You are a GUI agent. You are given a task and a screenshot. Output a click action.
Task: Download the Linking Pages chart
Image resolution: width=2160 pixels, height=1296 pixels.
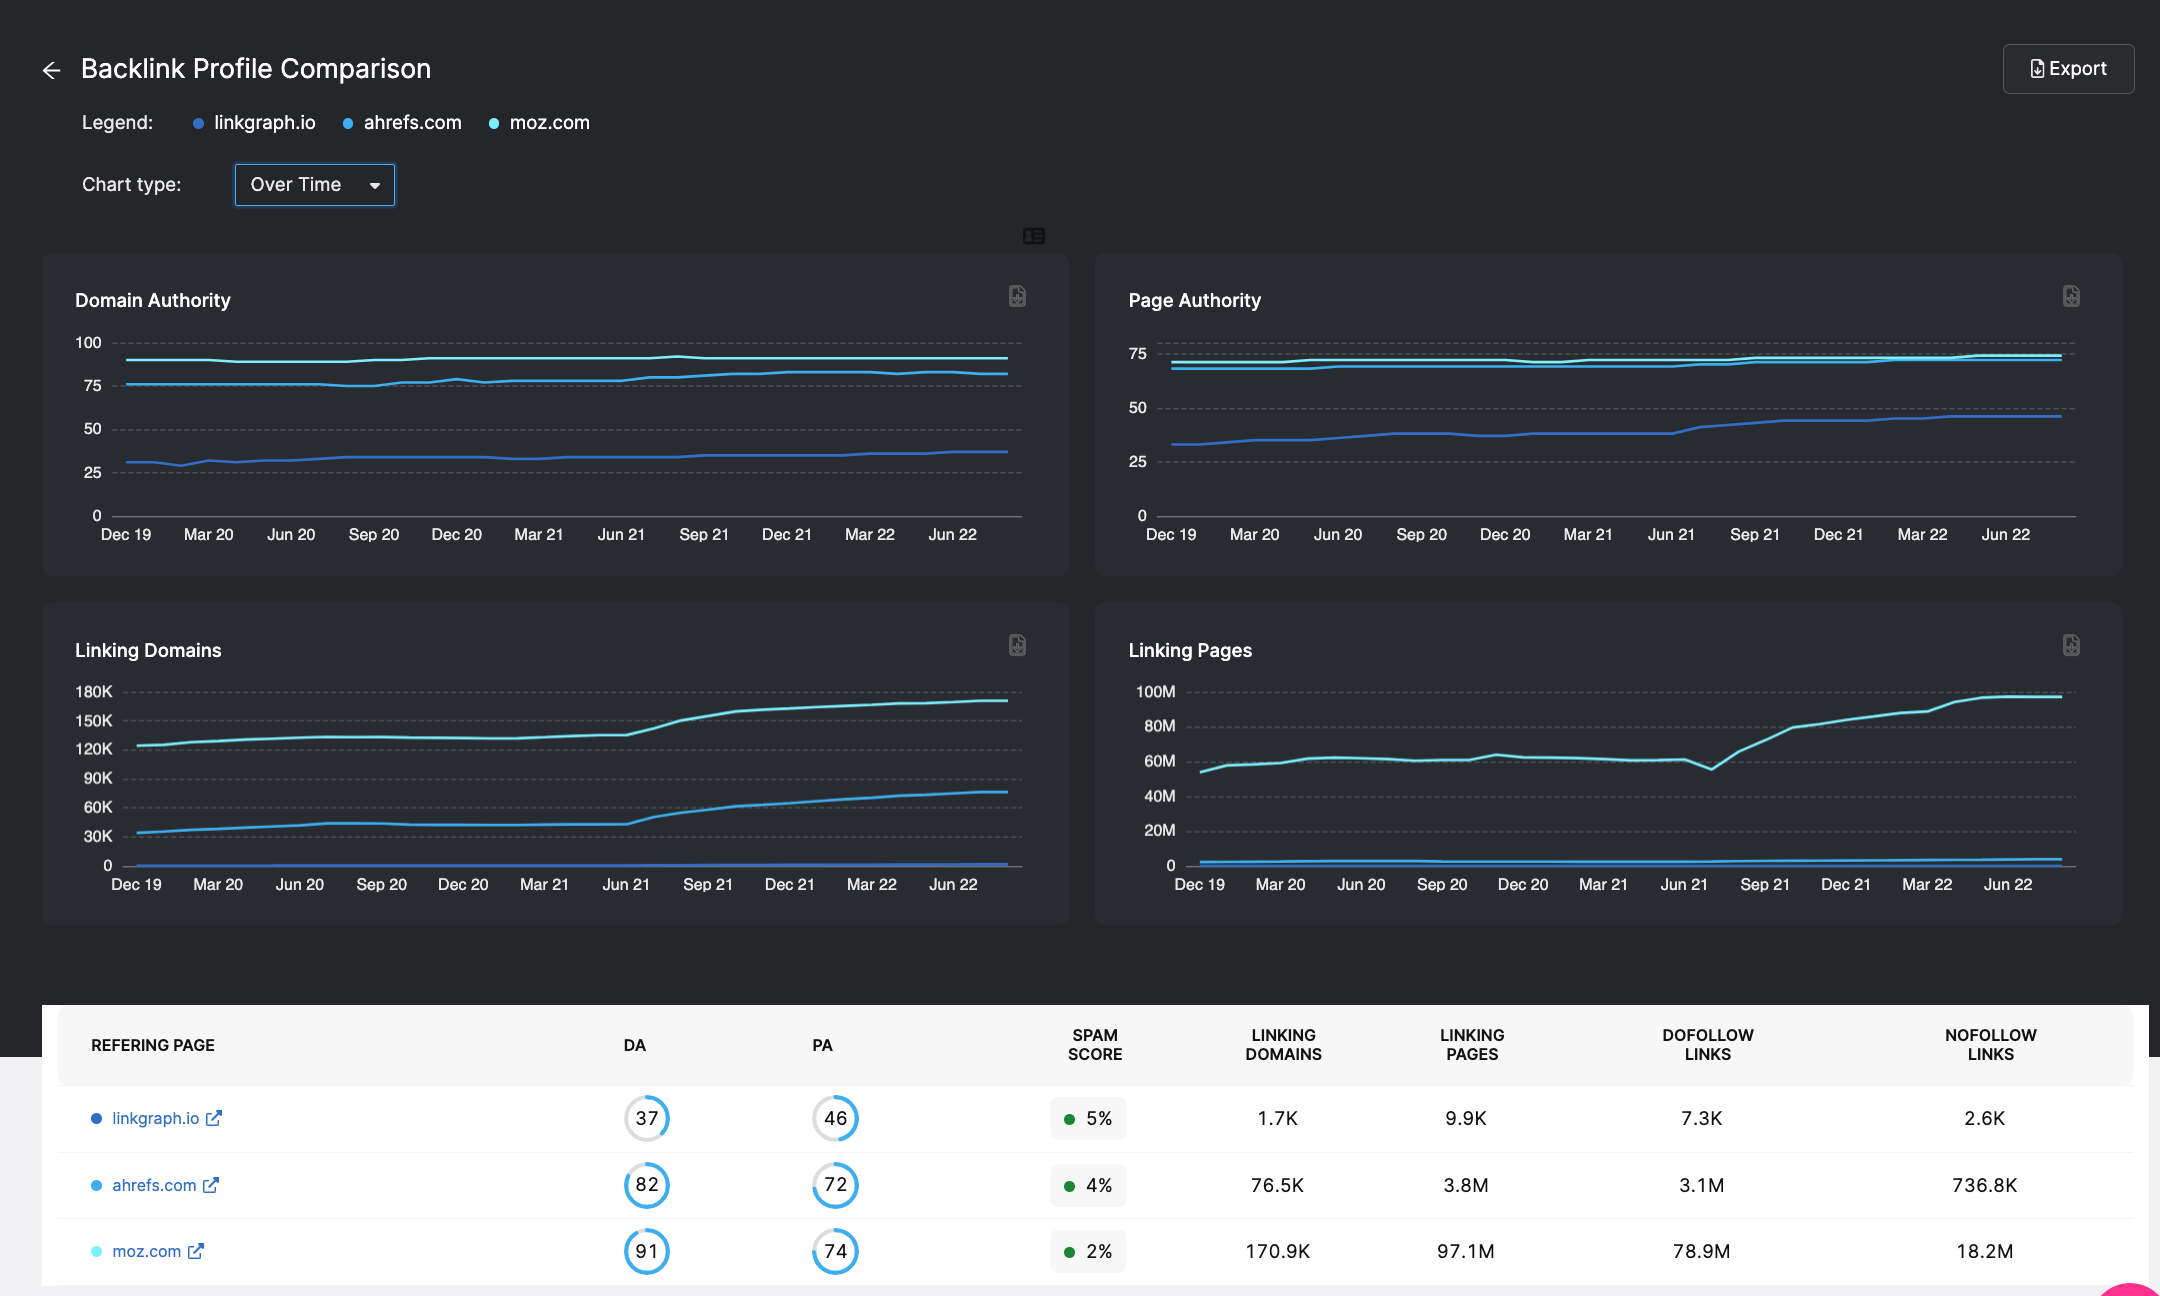(x=2071, y=645)
